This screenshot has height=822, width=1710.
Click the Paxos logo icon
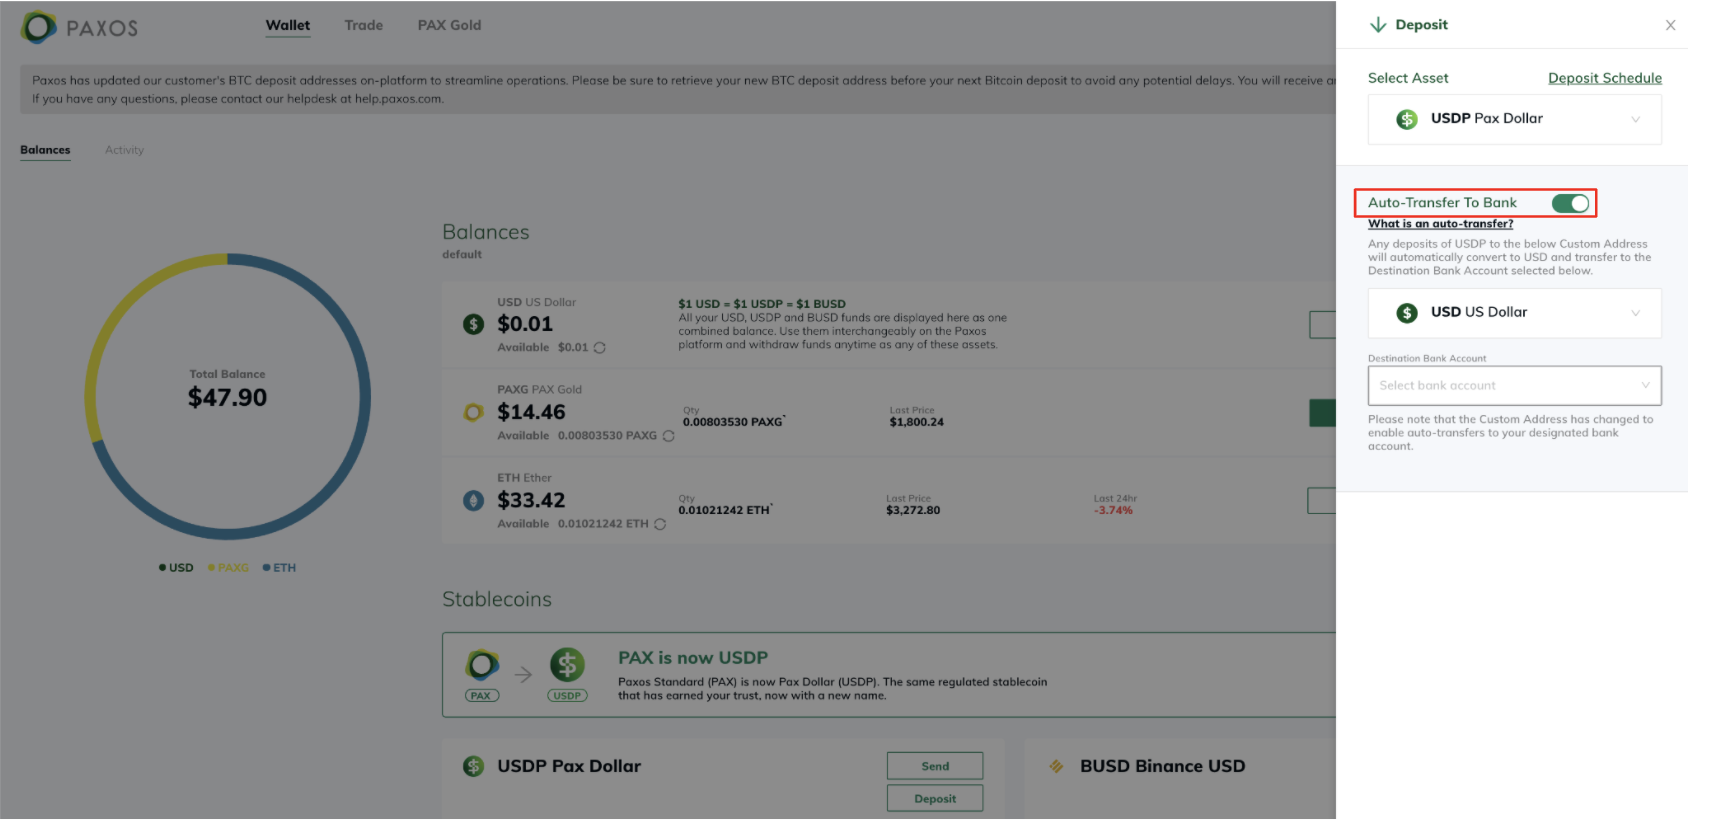39,27
